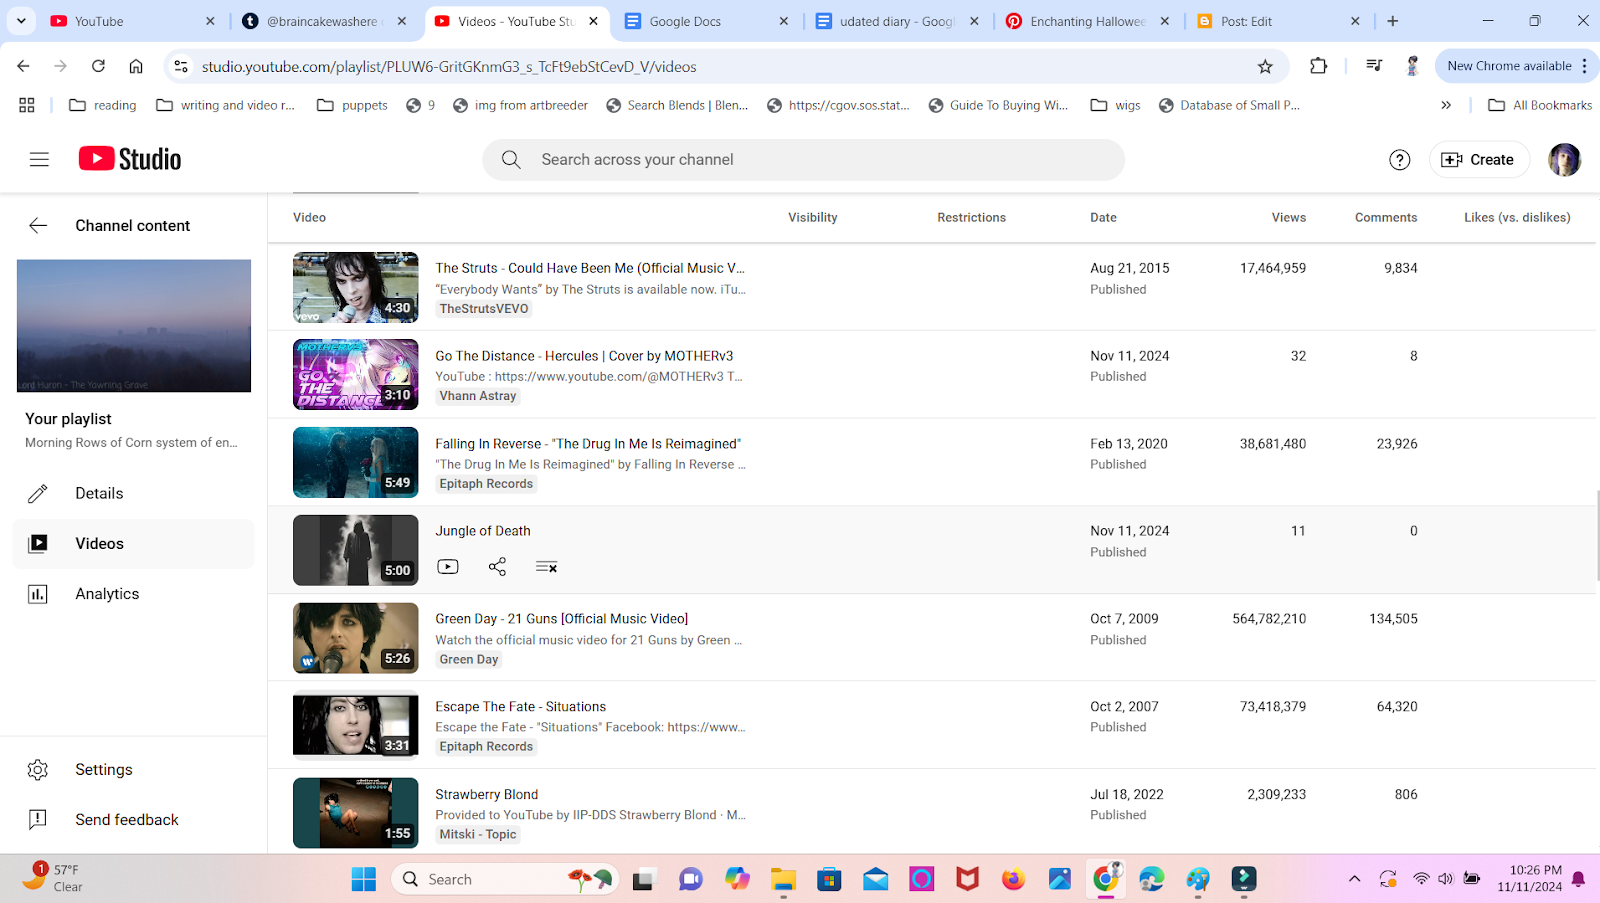Image resolution: width=1600 pixels, height=903 pixels.
Task: Click the page vertical scrollbar
Action: 1596,536
